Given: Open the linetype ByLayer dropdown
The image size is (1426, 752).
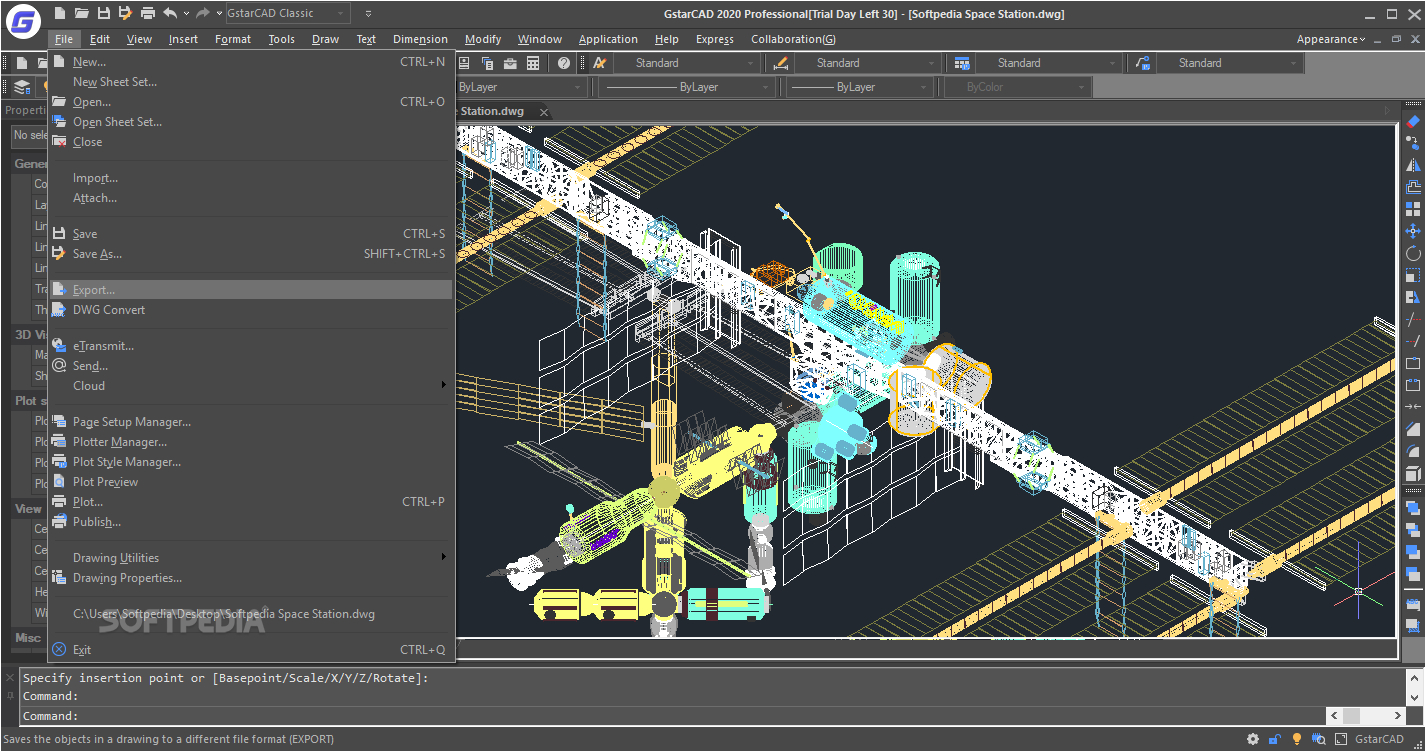Looking at the screenshot, I should [687, 87].
